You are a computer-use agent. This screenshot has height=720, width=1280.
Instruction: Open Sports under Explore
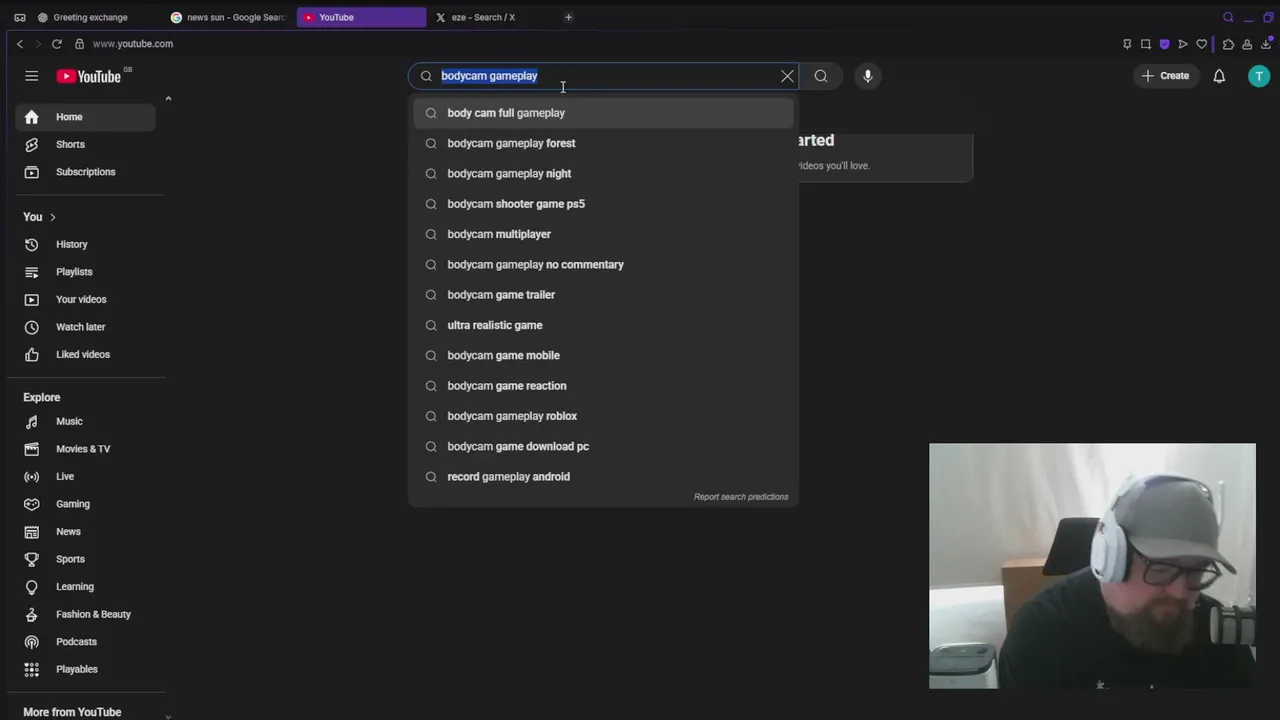[85, 559]
